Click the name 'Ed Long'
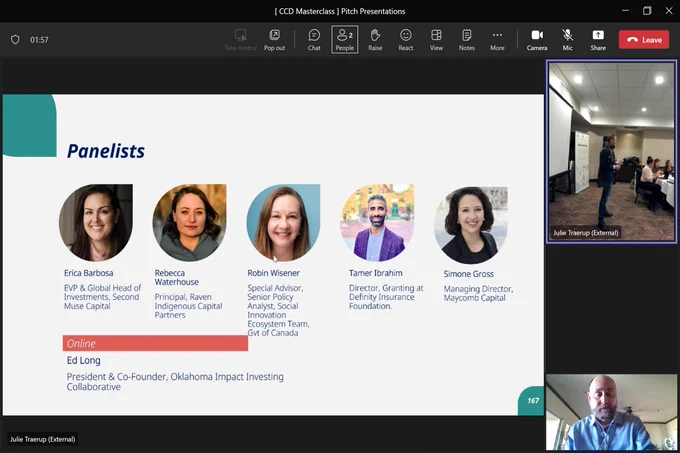Image resolution: width=680 pixels, height=453 pixels. point(83,360)
